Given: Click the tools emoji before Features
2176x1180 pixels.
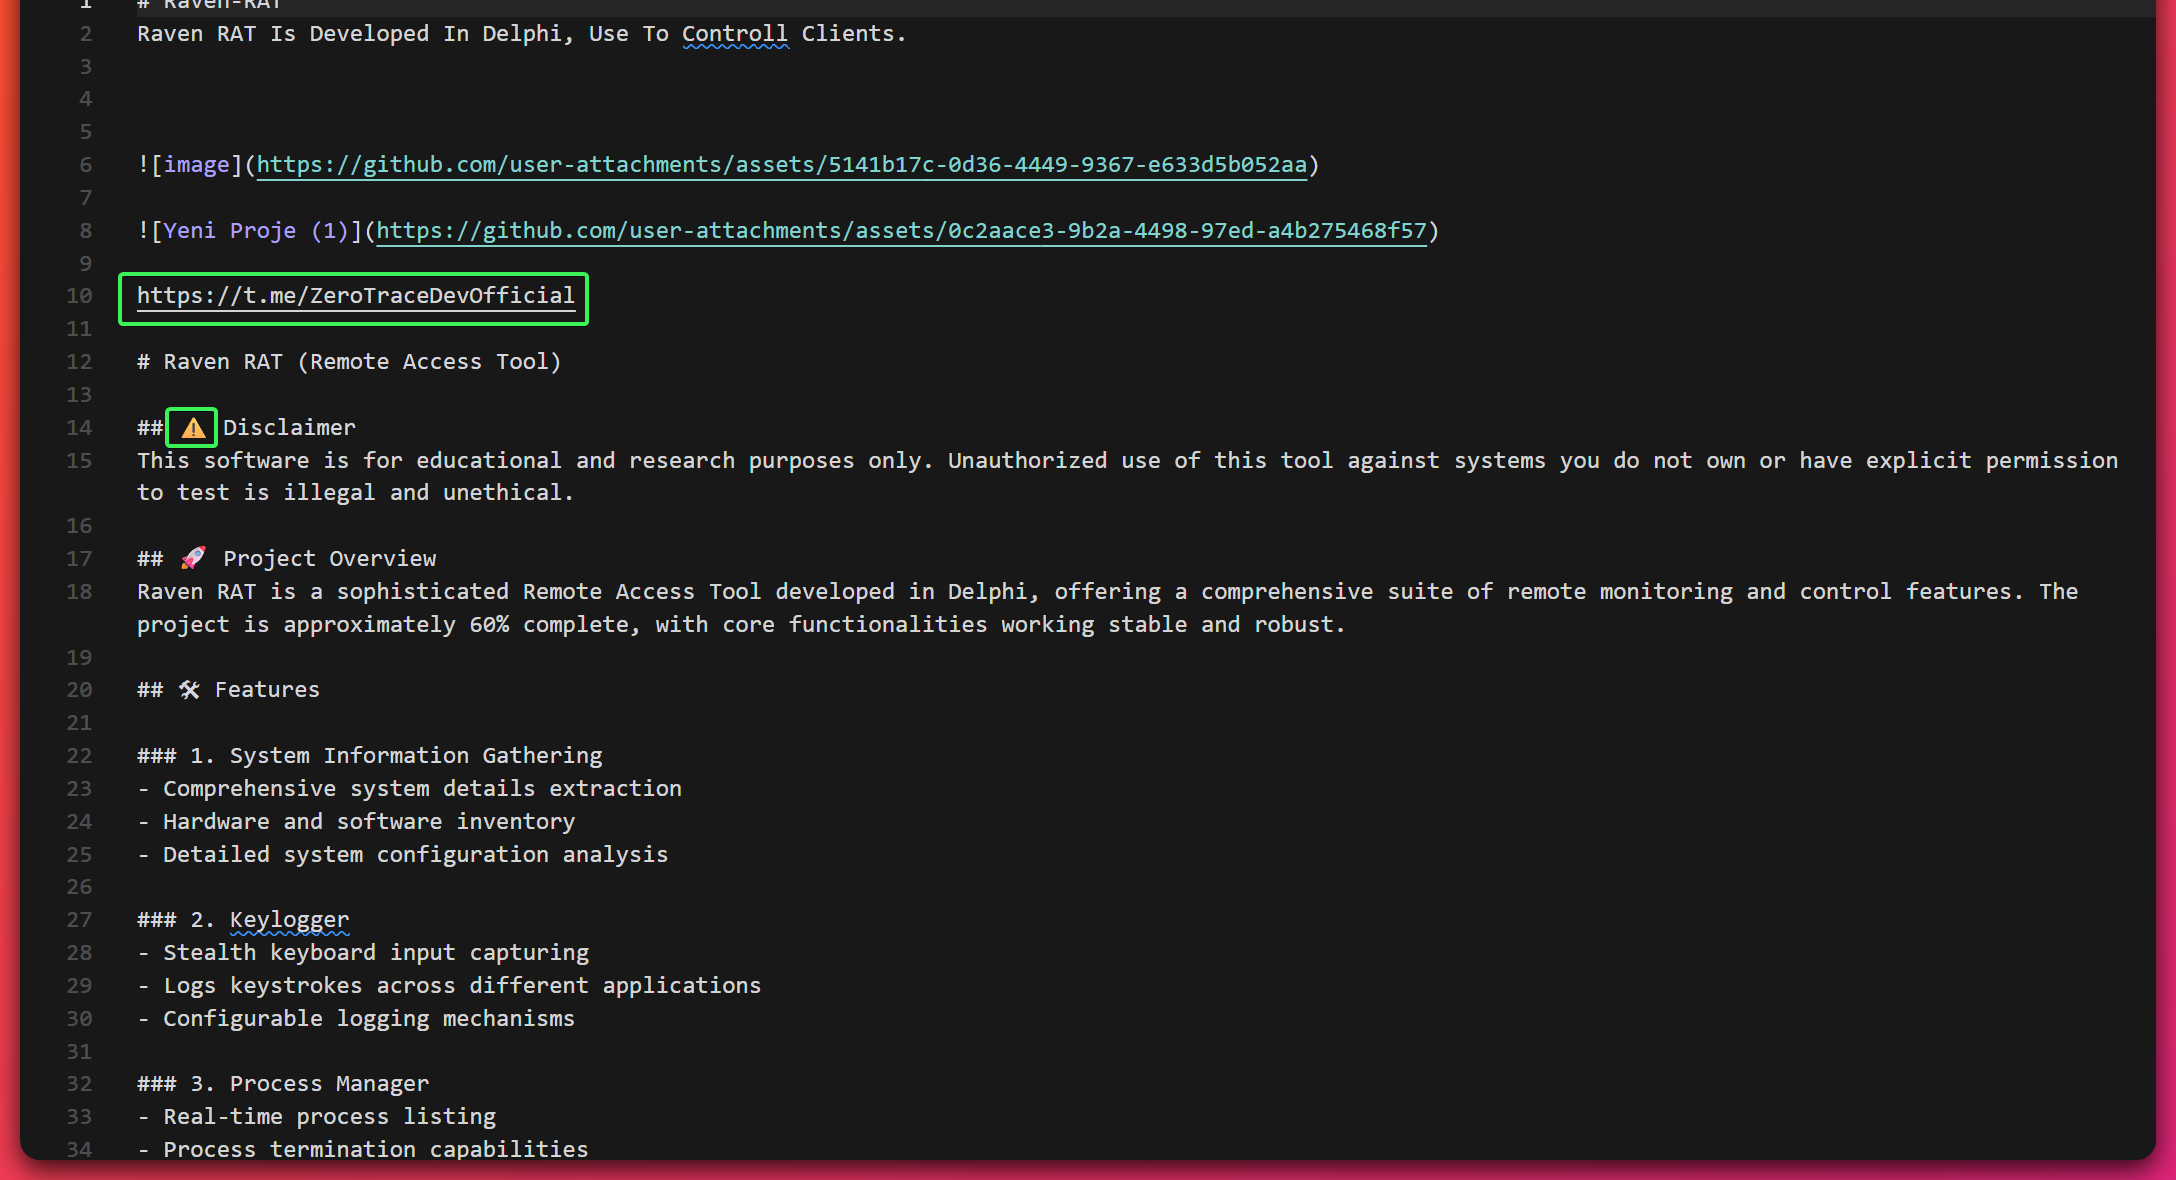Looking at the screenshot, I should coord(189,690).
